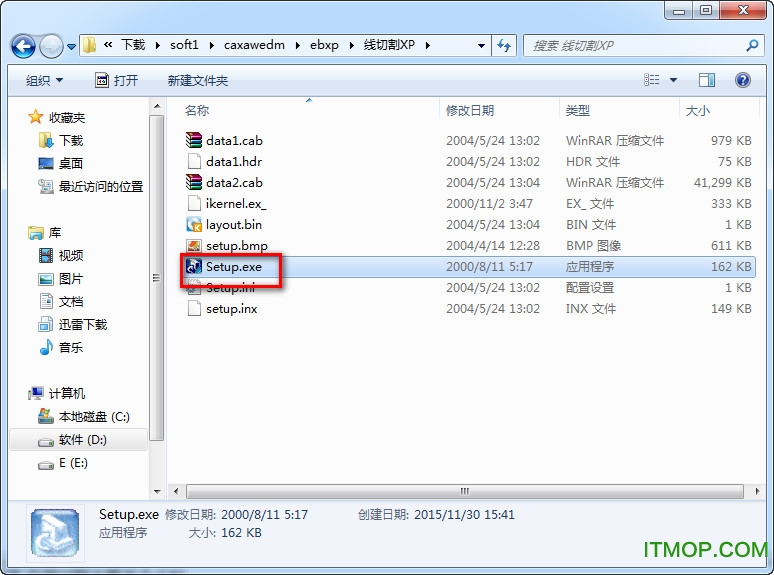Screen dimensions: 774x575
Task: Click the horizontal scrollbar thumb in file list
Action: [x=464, y=491]
